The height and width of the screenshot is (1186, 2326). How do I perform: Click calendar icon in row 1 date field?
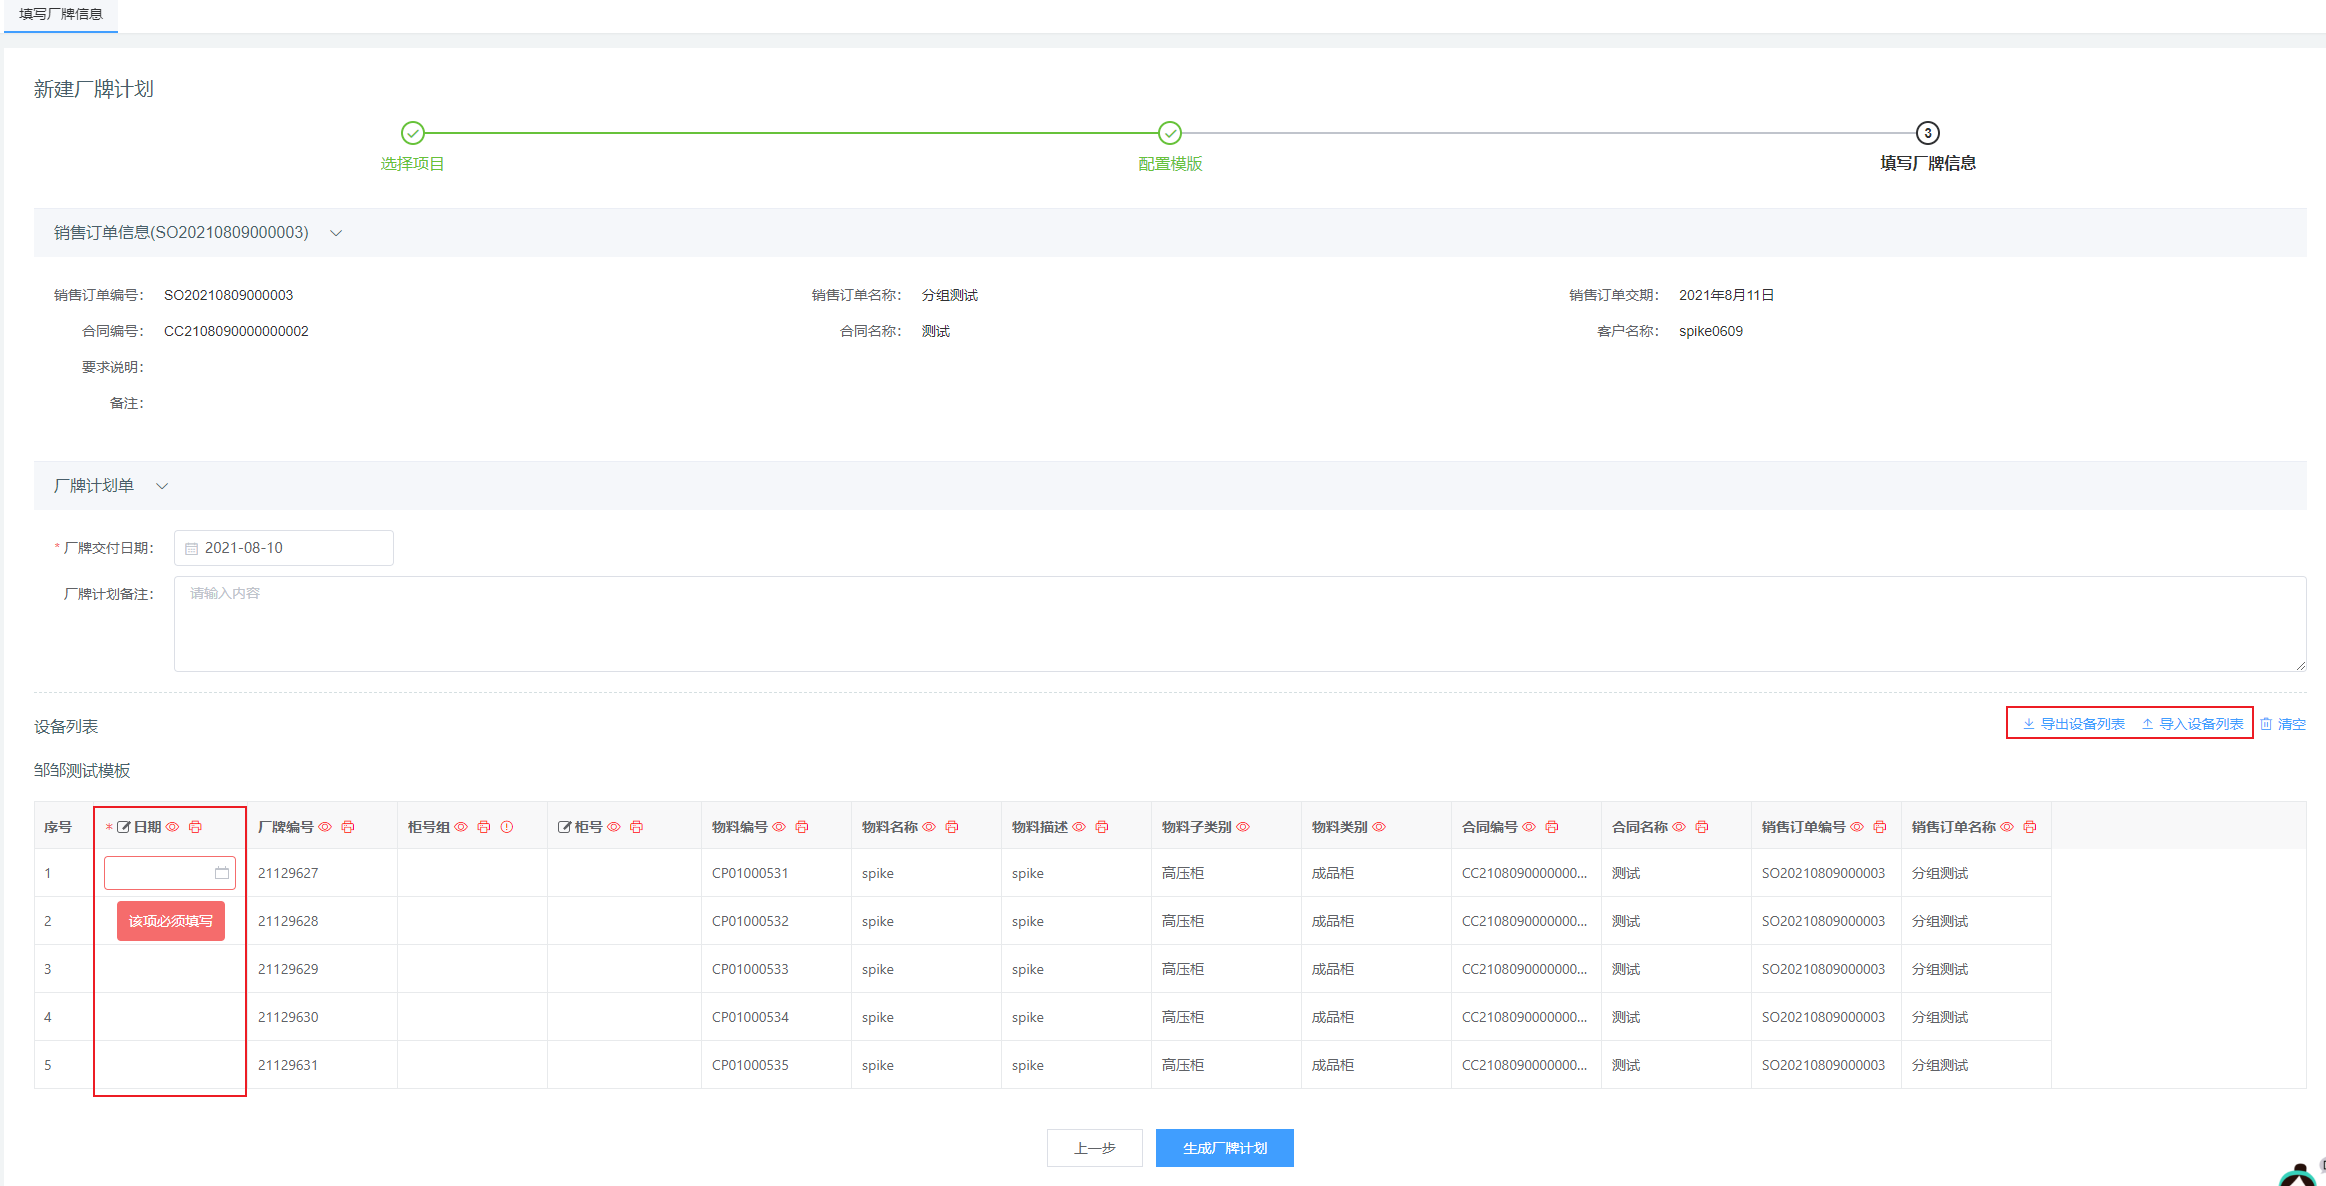tap(222, 873)
